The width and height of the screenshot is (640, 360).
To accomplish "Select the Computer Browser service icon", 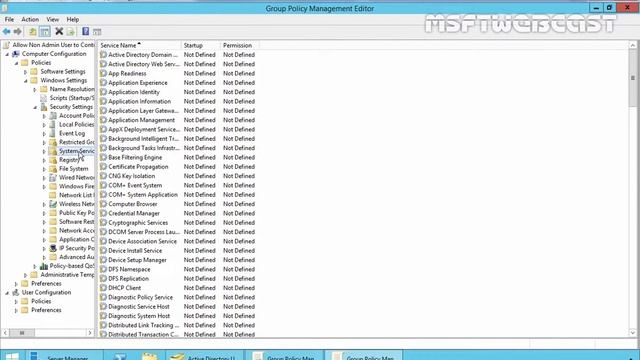I will coord(103,204).
